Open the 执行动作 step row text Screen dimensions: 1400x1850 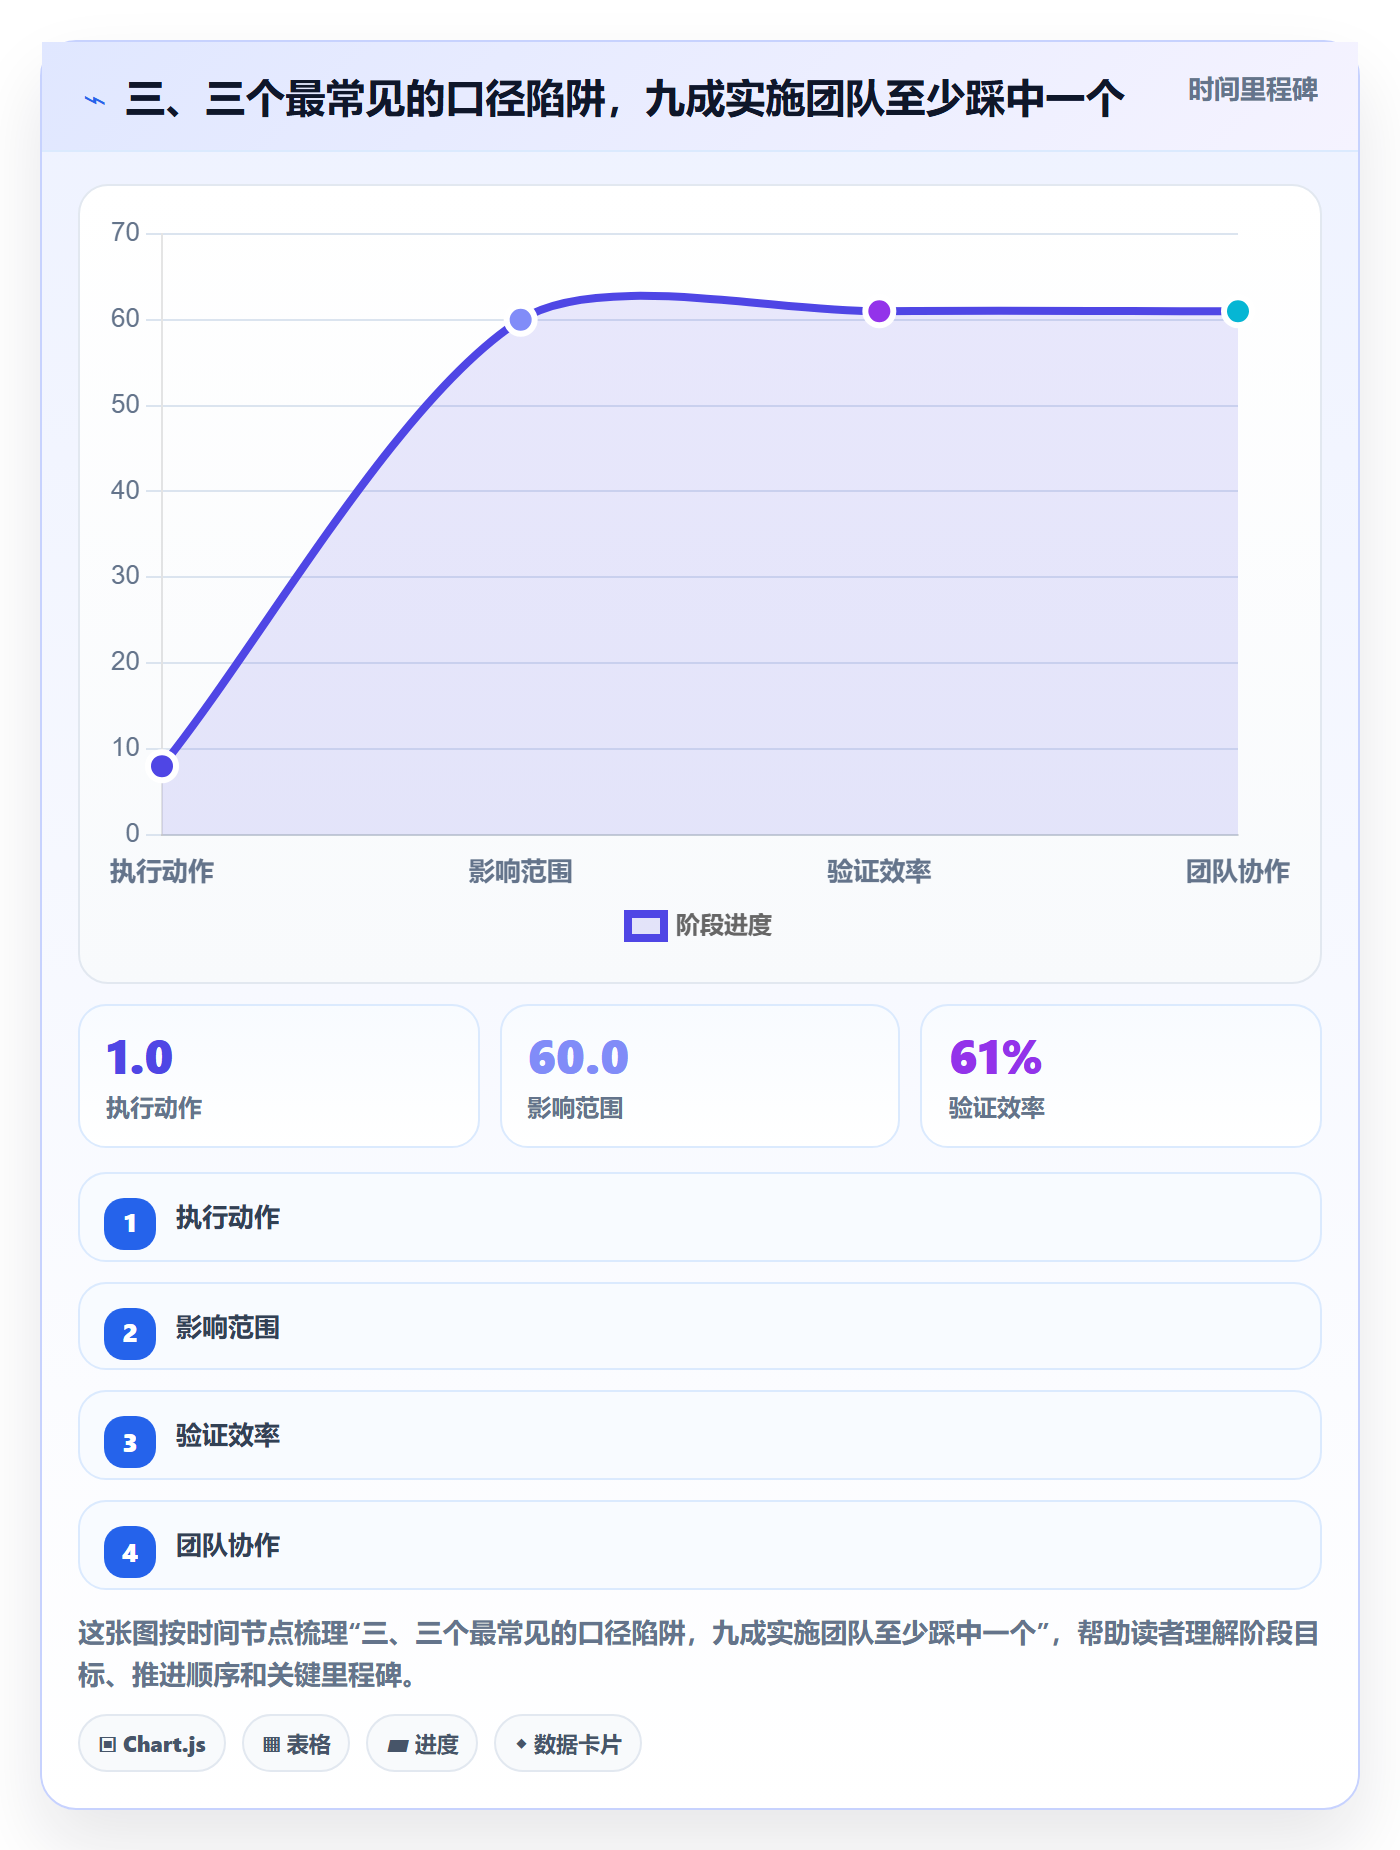[x=228, y=1217]
